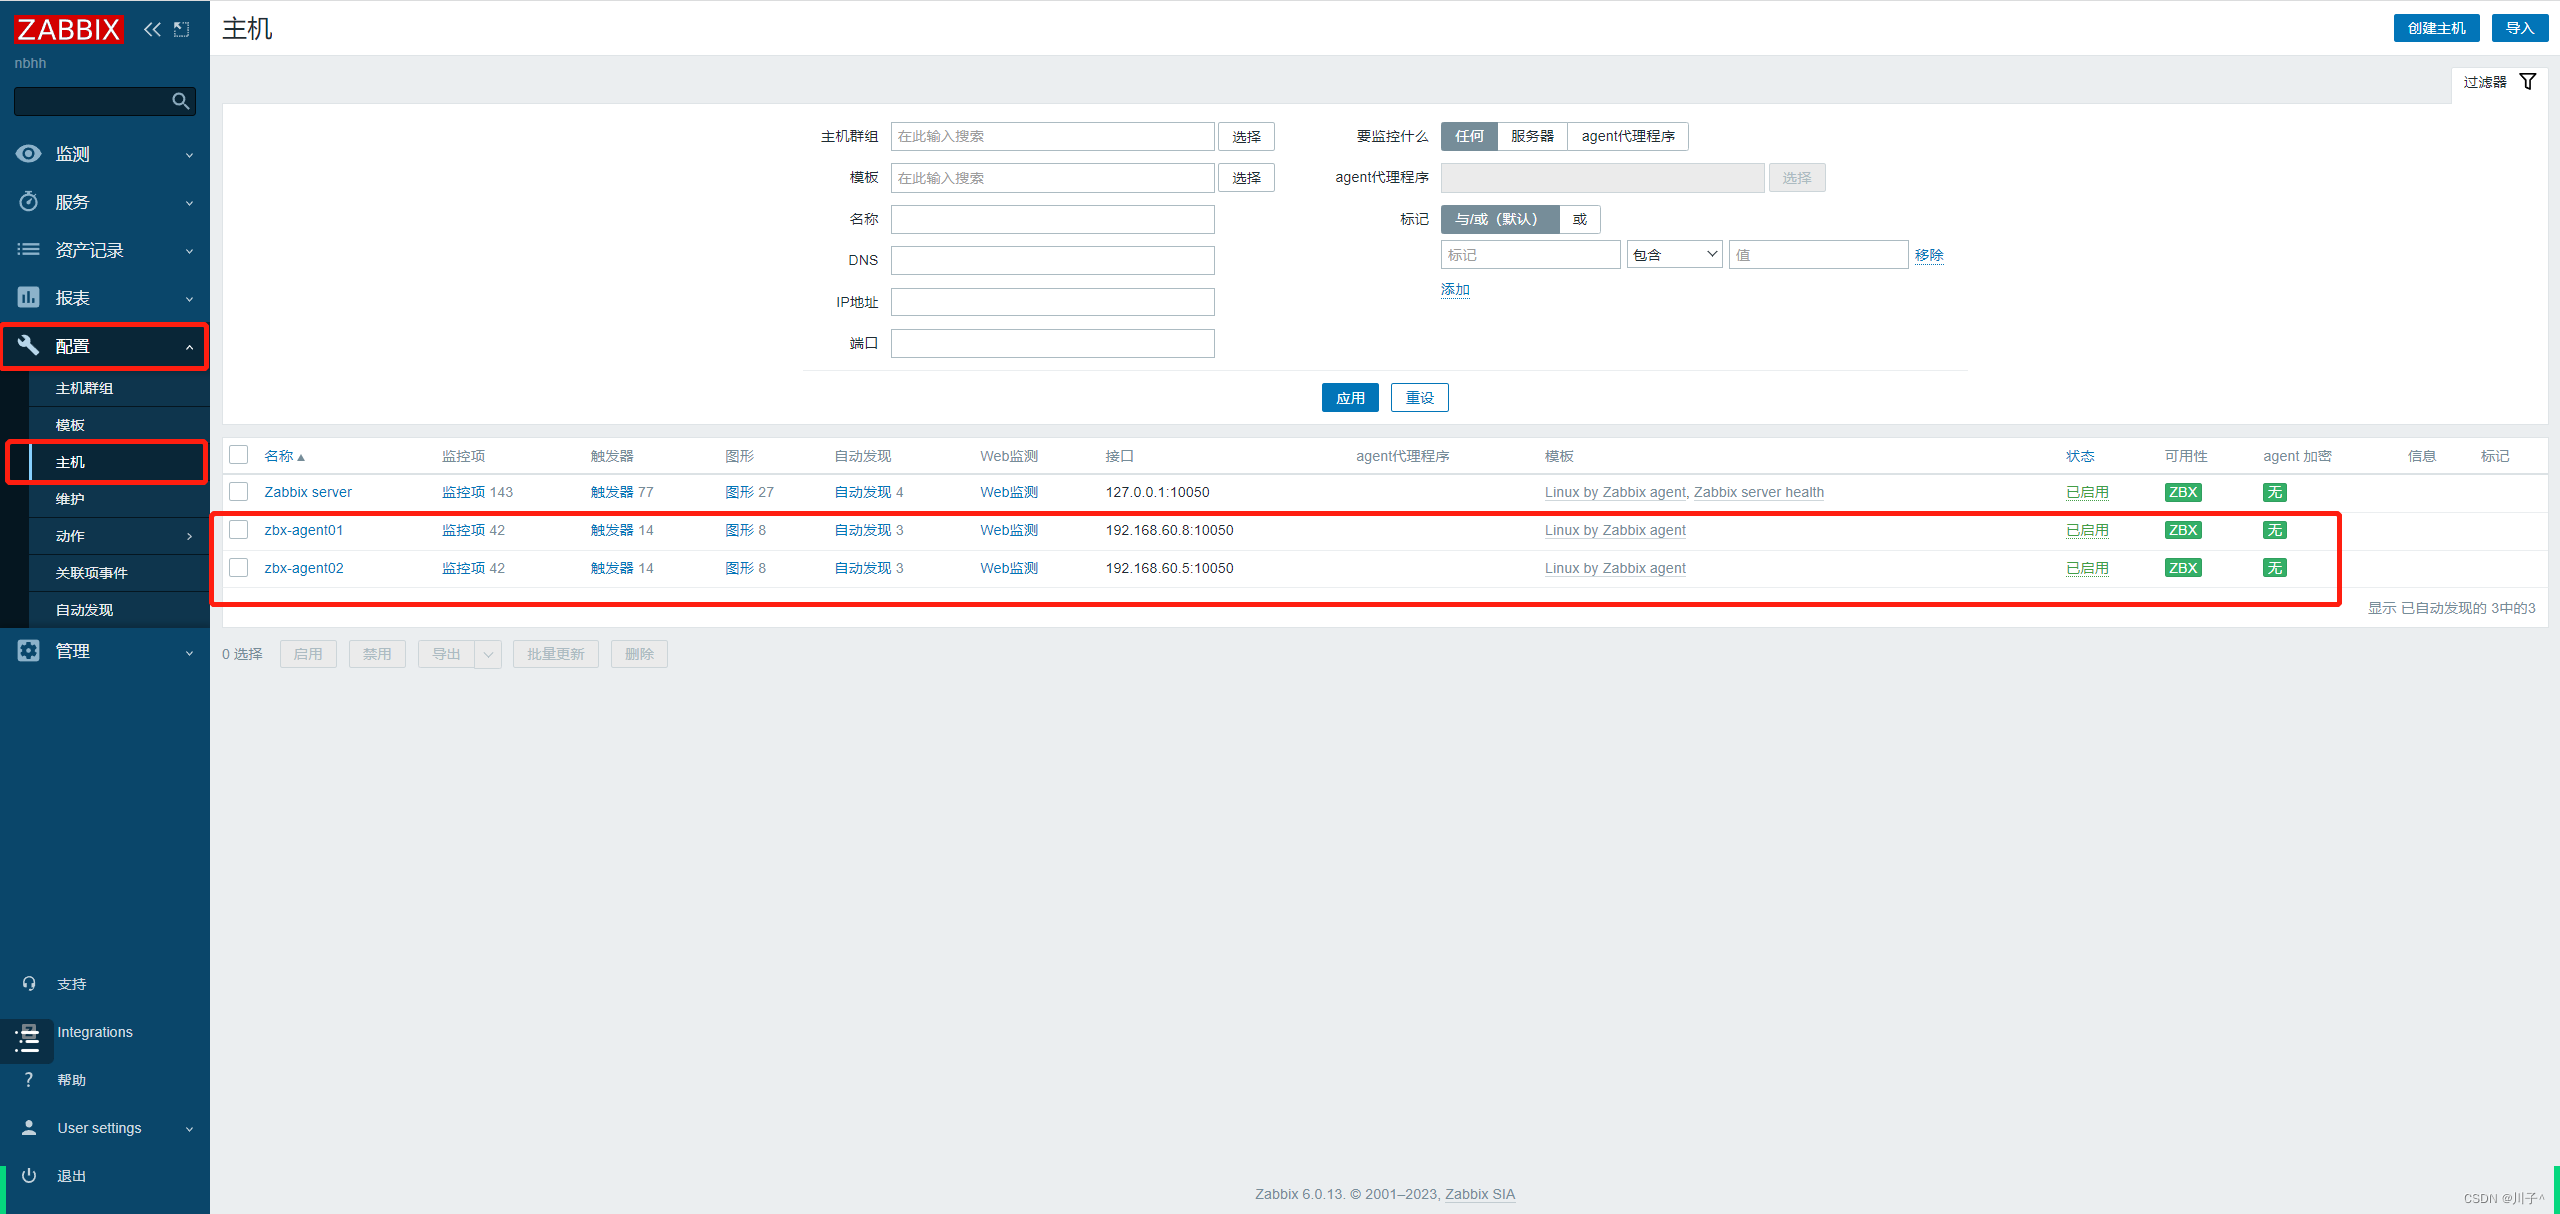This screenshot has width=2560, height=1214.
Task: Click 无 encryption badge for Zabbix server
Action: pyautogui.click(x=2274, y=492)
